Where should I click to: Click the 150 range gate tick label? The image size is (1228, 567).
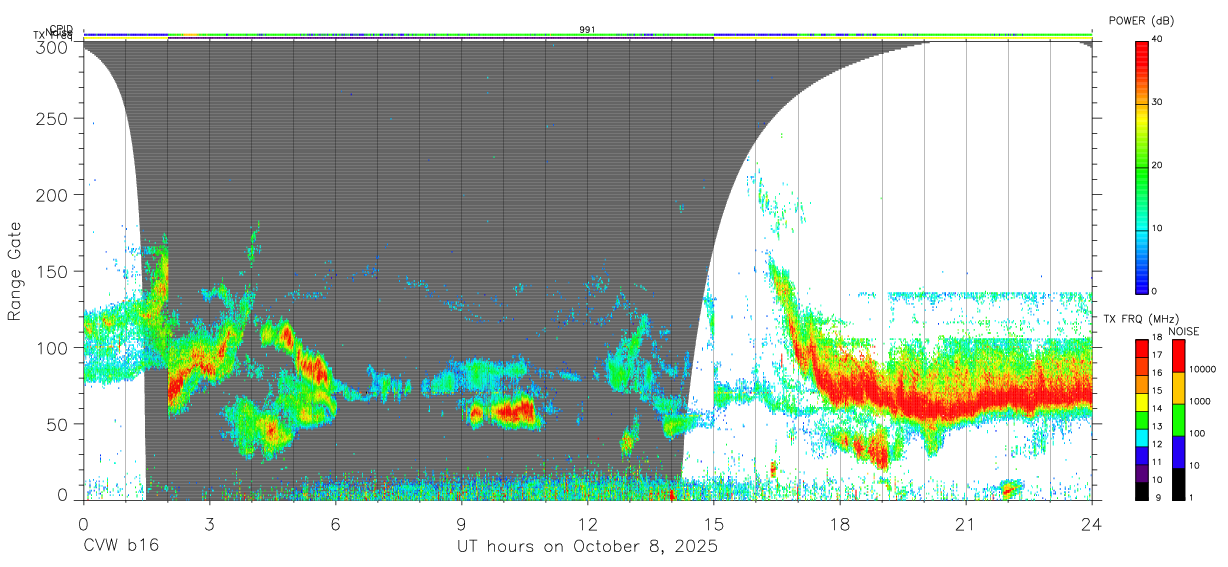[x=53, y=271]
